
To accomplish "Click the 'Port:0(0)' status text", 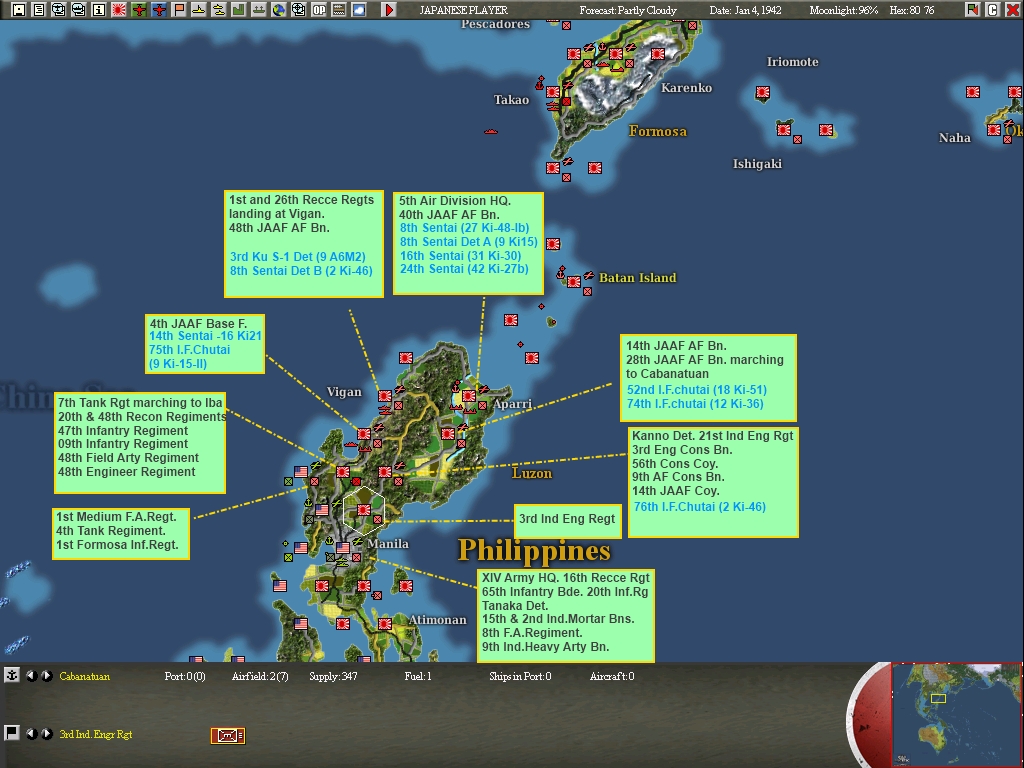I will pyautogui.click(x=185, y=677).
